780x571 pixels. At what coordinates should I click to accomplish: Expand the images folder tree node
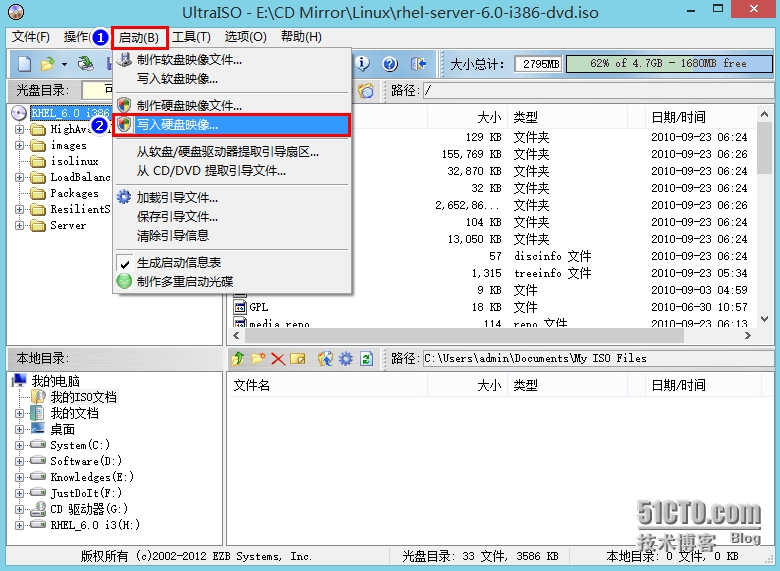(19, 145)
